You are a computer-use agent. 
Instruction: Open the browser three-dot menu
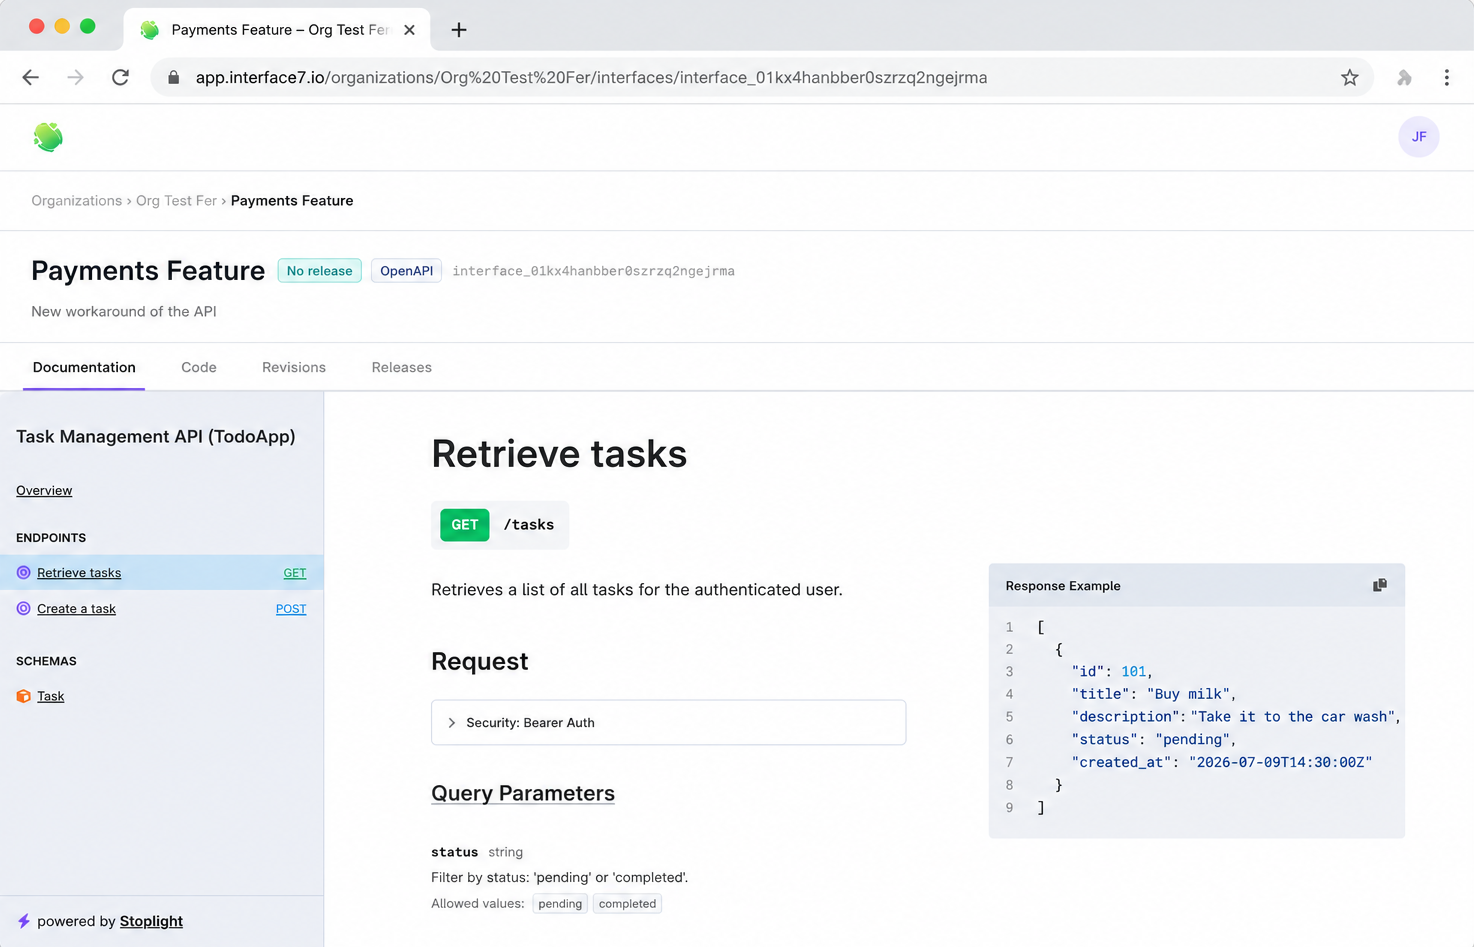[x=1446, y=77]
